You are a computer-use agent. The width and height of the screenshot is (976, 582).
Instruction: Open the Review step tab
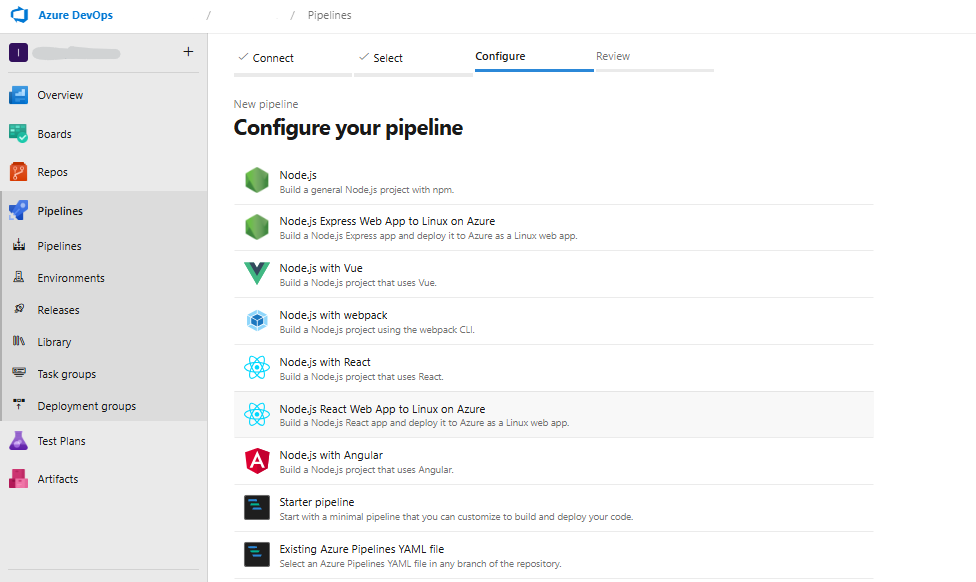(613, 56)
